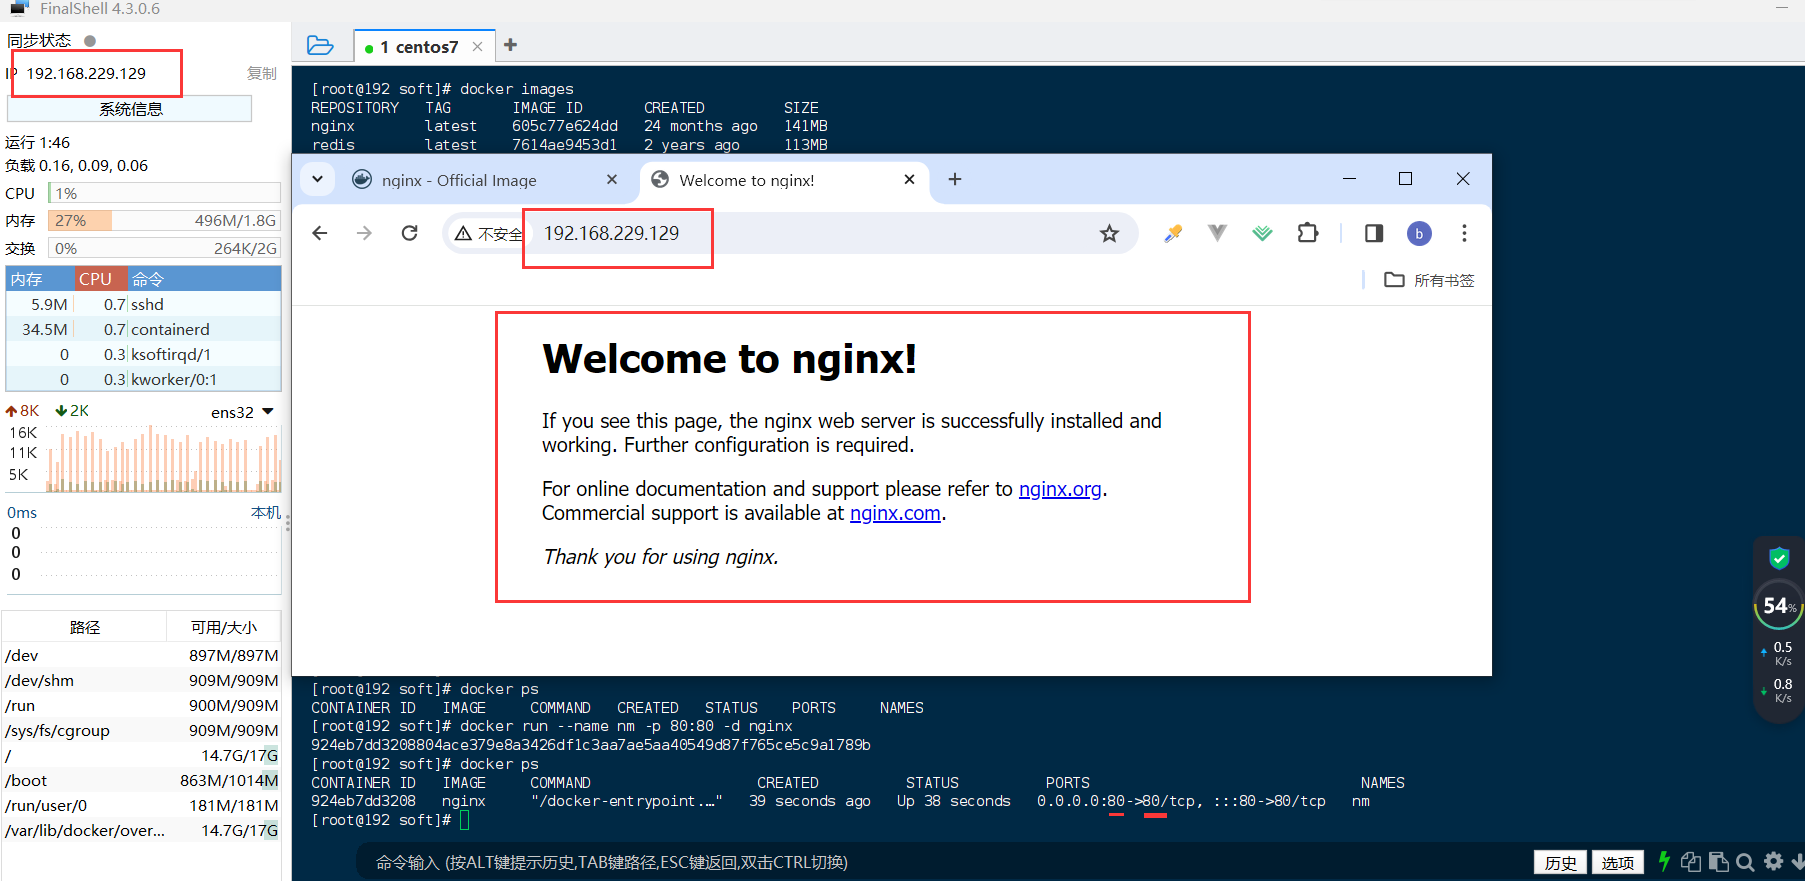Reload the nginx welcome page
This screenshot has width=1805, height=881.
pyautogui.click(x=409, y=233)
